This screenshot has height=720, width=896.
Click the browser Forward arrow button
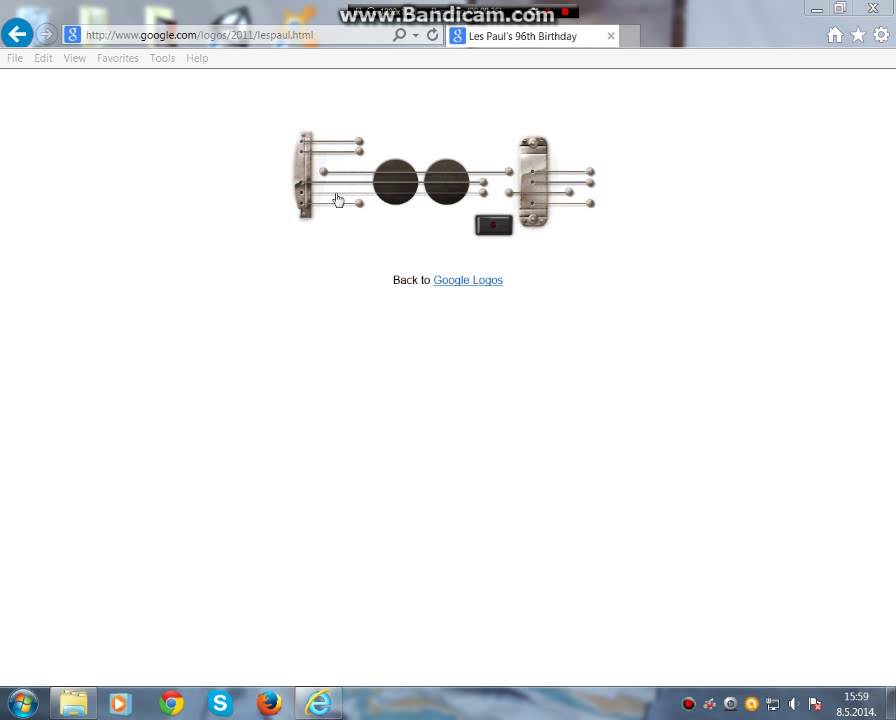[x=46, y=34]
